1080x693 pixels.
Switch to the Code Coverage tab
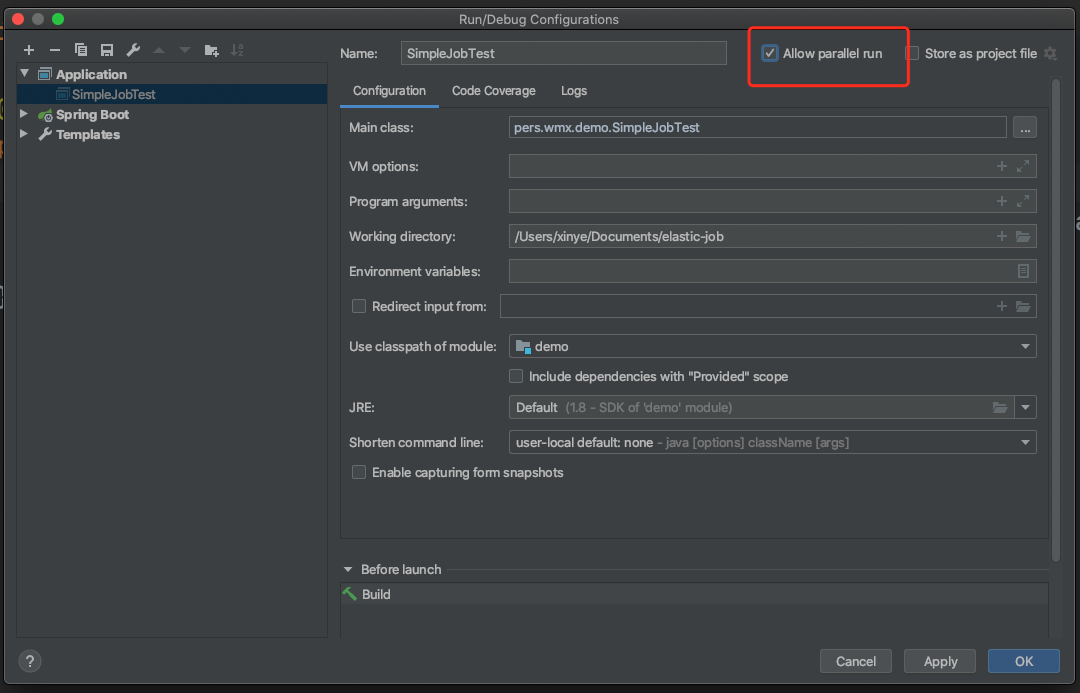(493, 91)
